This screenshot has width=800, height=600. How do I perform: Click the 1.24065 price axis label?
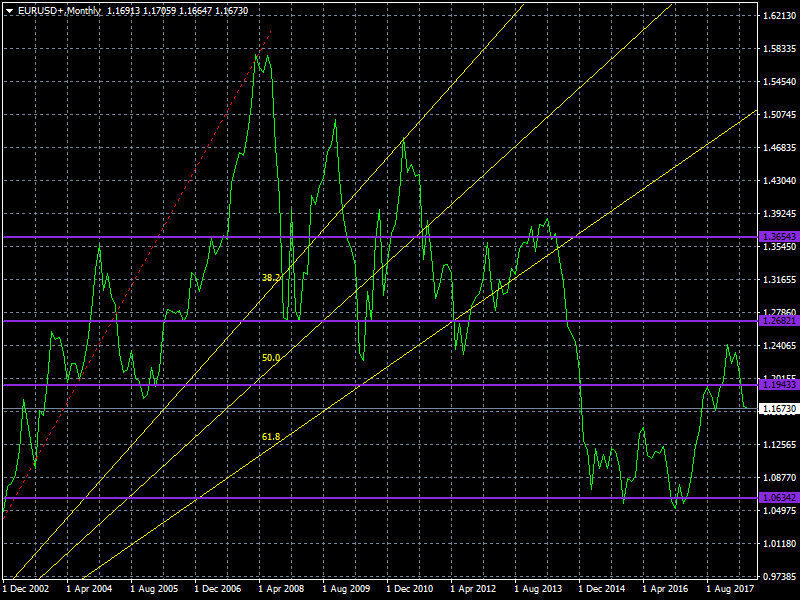779,346
